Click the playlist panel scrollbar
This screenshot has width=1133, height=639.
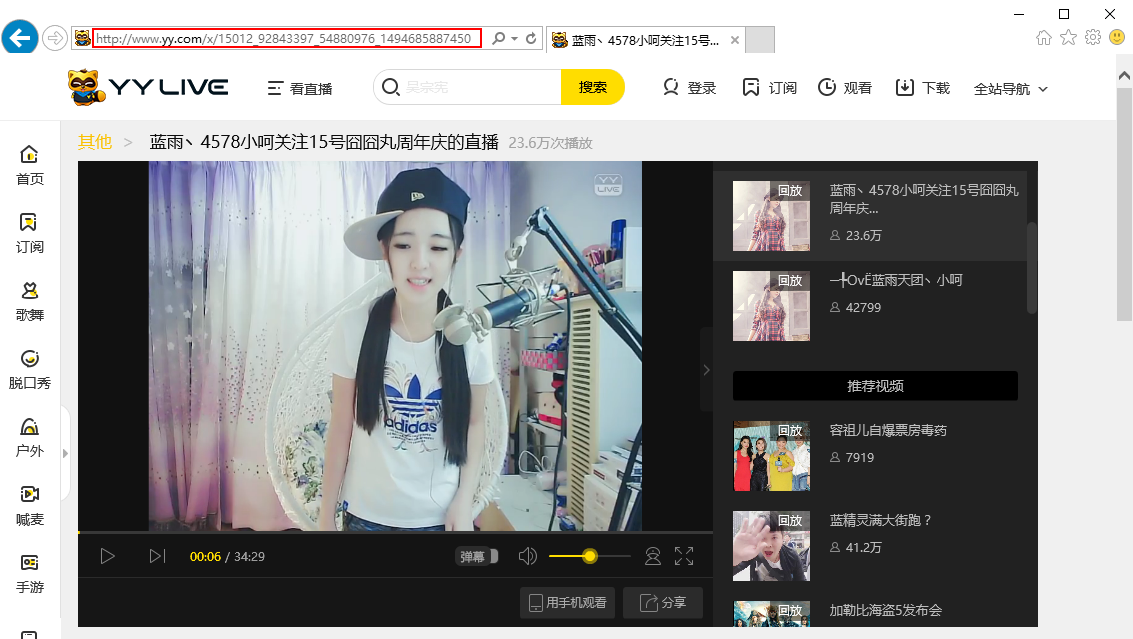pos(1032,267)
